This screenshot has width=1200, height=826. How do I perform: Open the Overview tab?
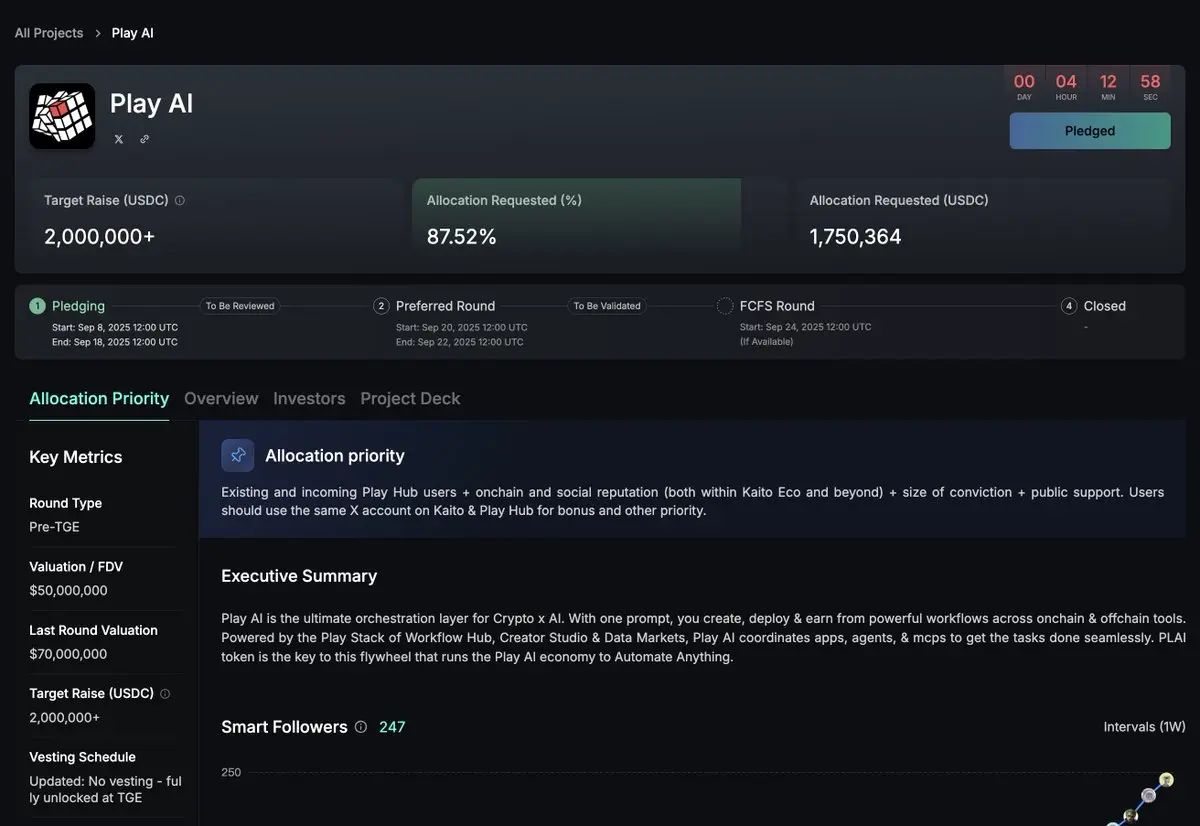coord(221,398)
